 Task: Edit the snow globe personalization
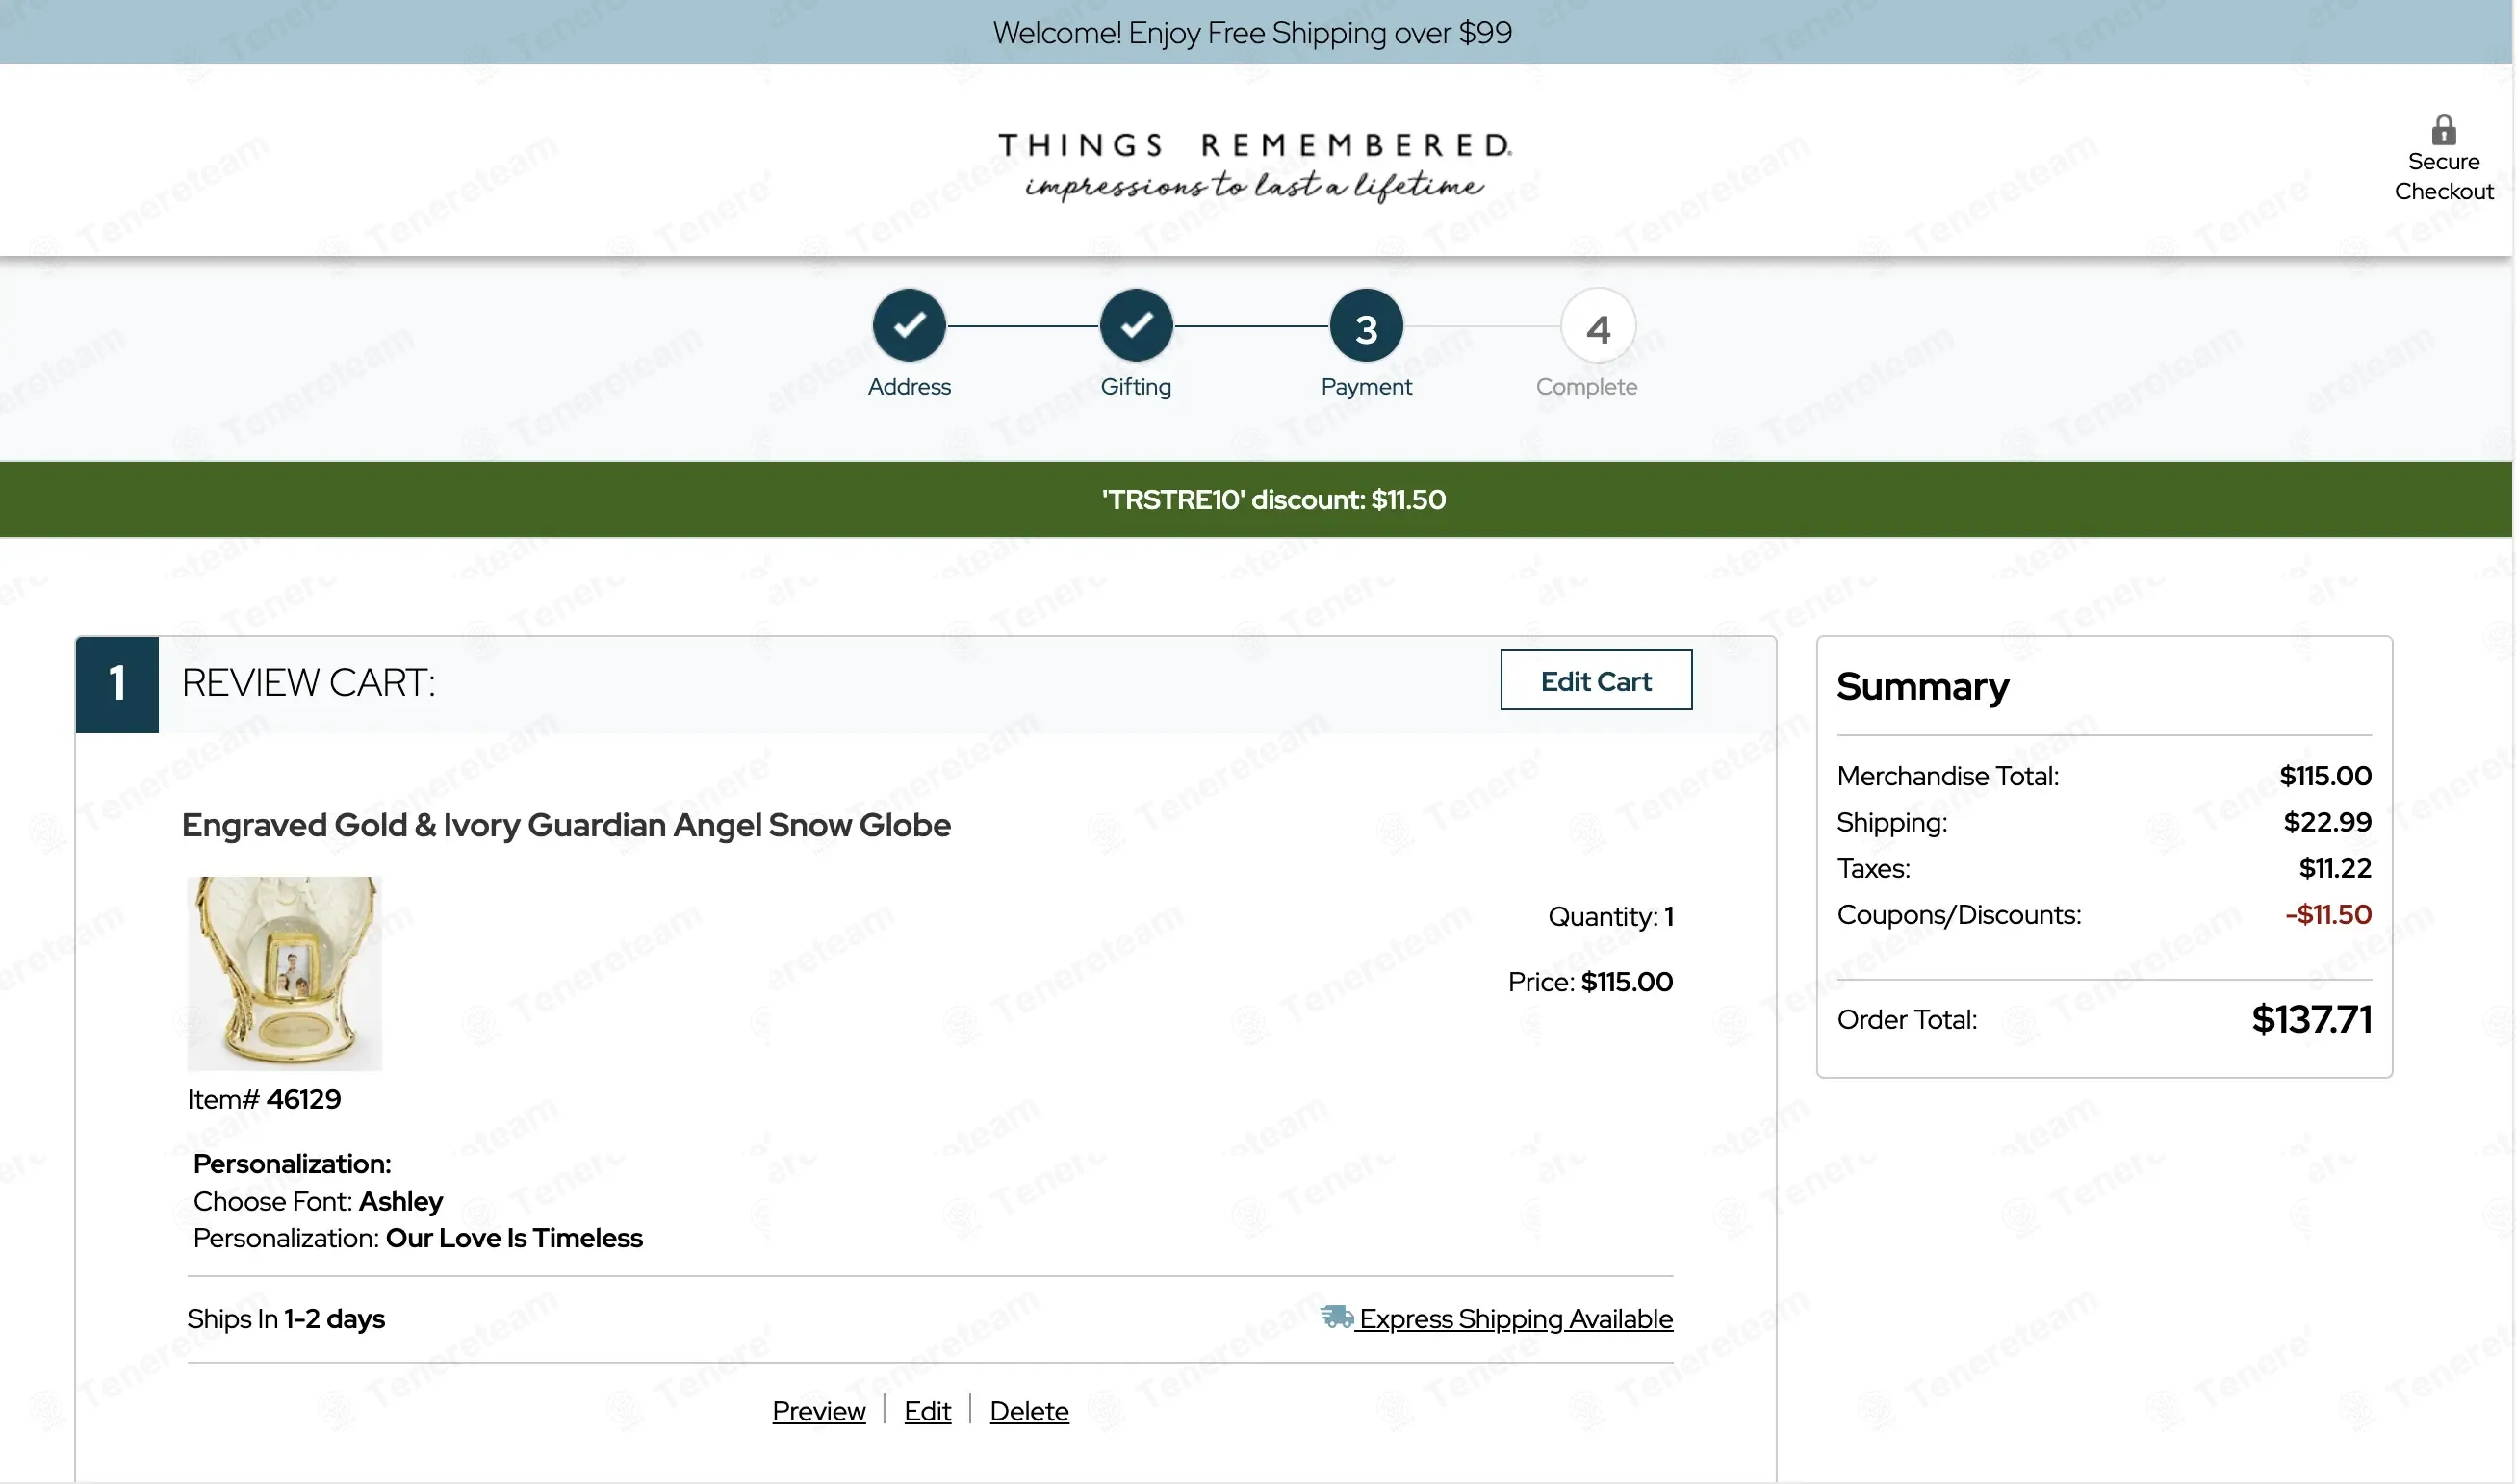tap(927, 1411)
